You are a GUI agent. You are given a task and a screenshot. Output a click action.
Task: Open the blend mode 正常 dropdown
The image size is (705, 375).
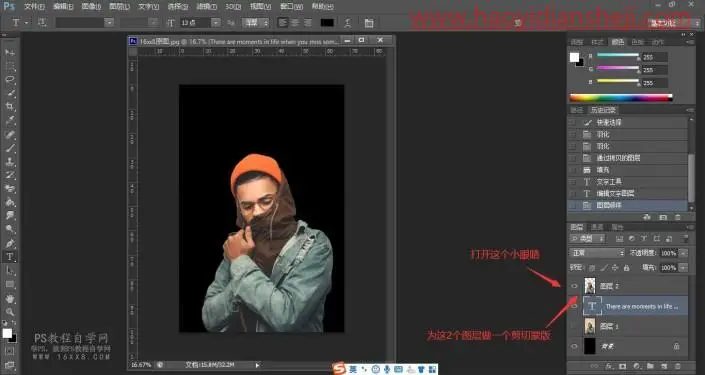coord(597,253)
